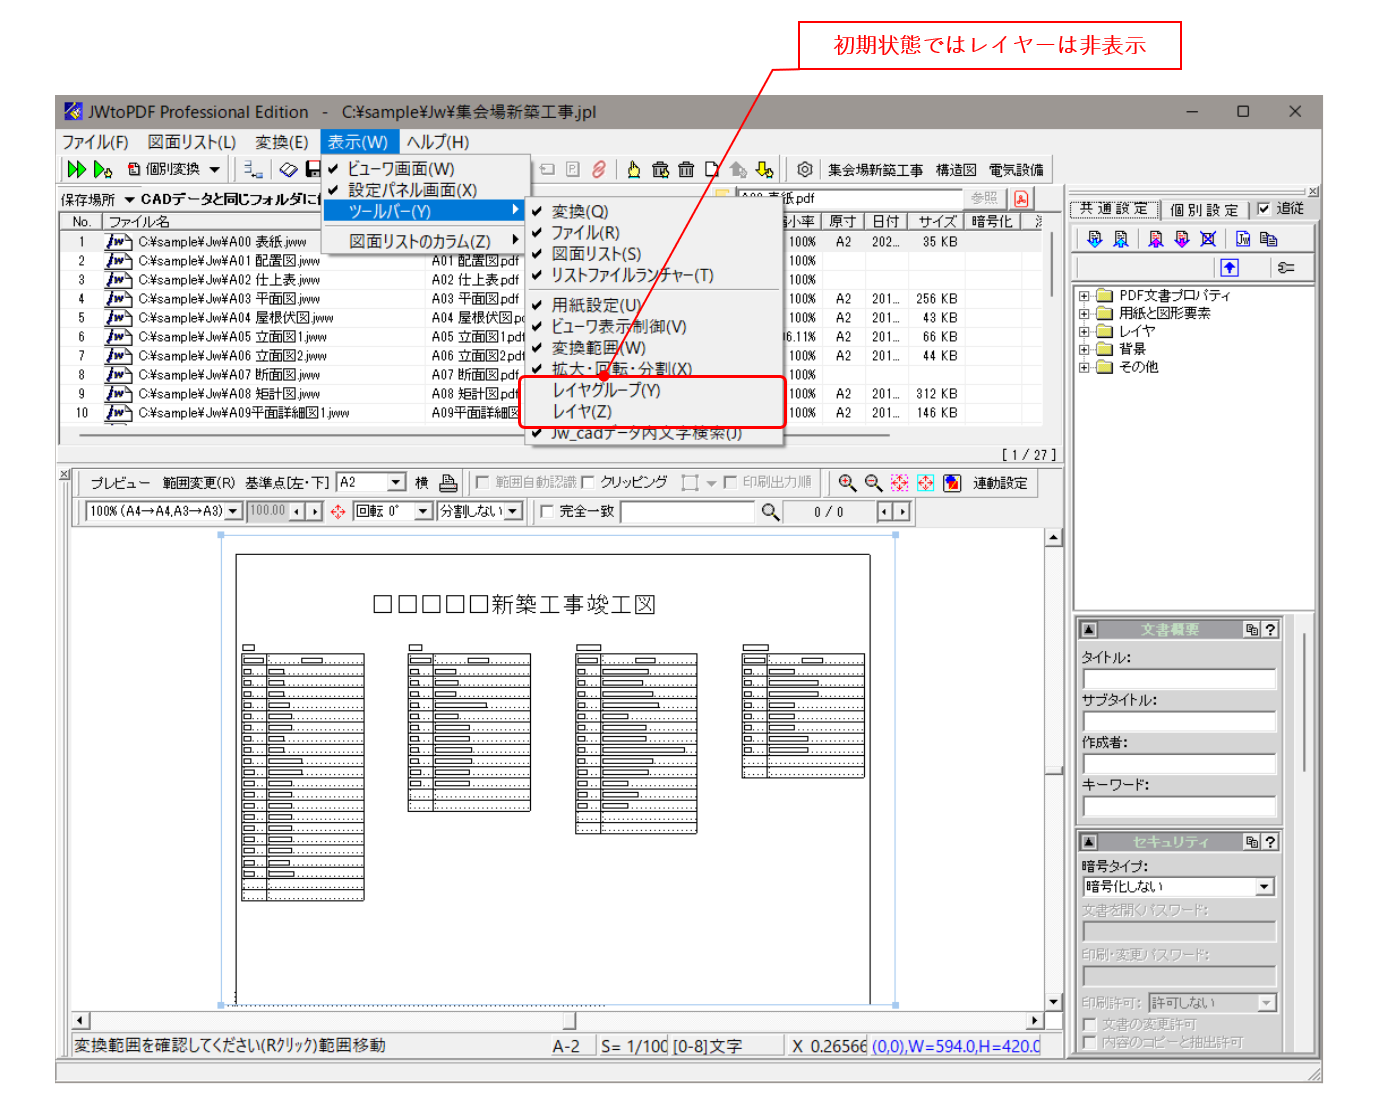This screenshot has width=1374, height=1116.
Task: Click the gear settings icon in top toolbar
Action: 804,170
